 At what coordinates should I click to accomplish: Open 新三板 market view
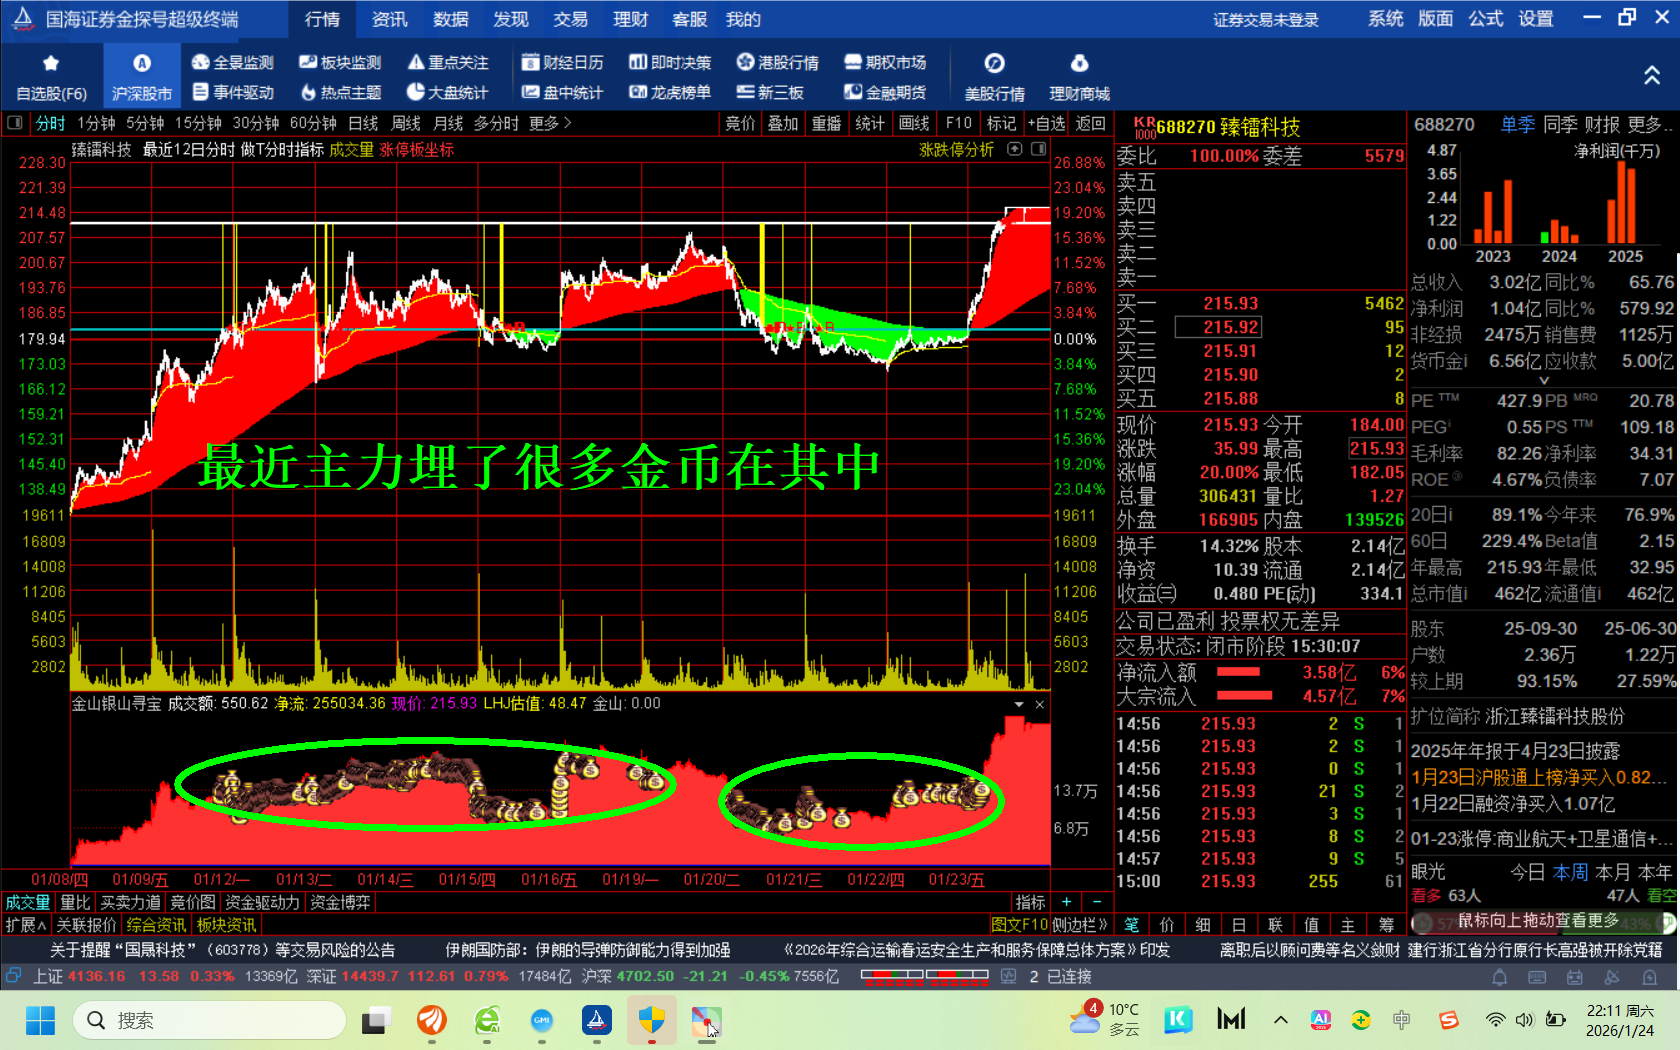coord(771,92)
